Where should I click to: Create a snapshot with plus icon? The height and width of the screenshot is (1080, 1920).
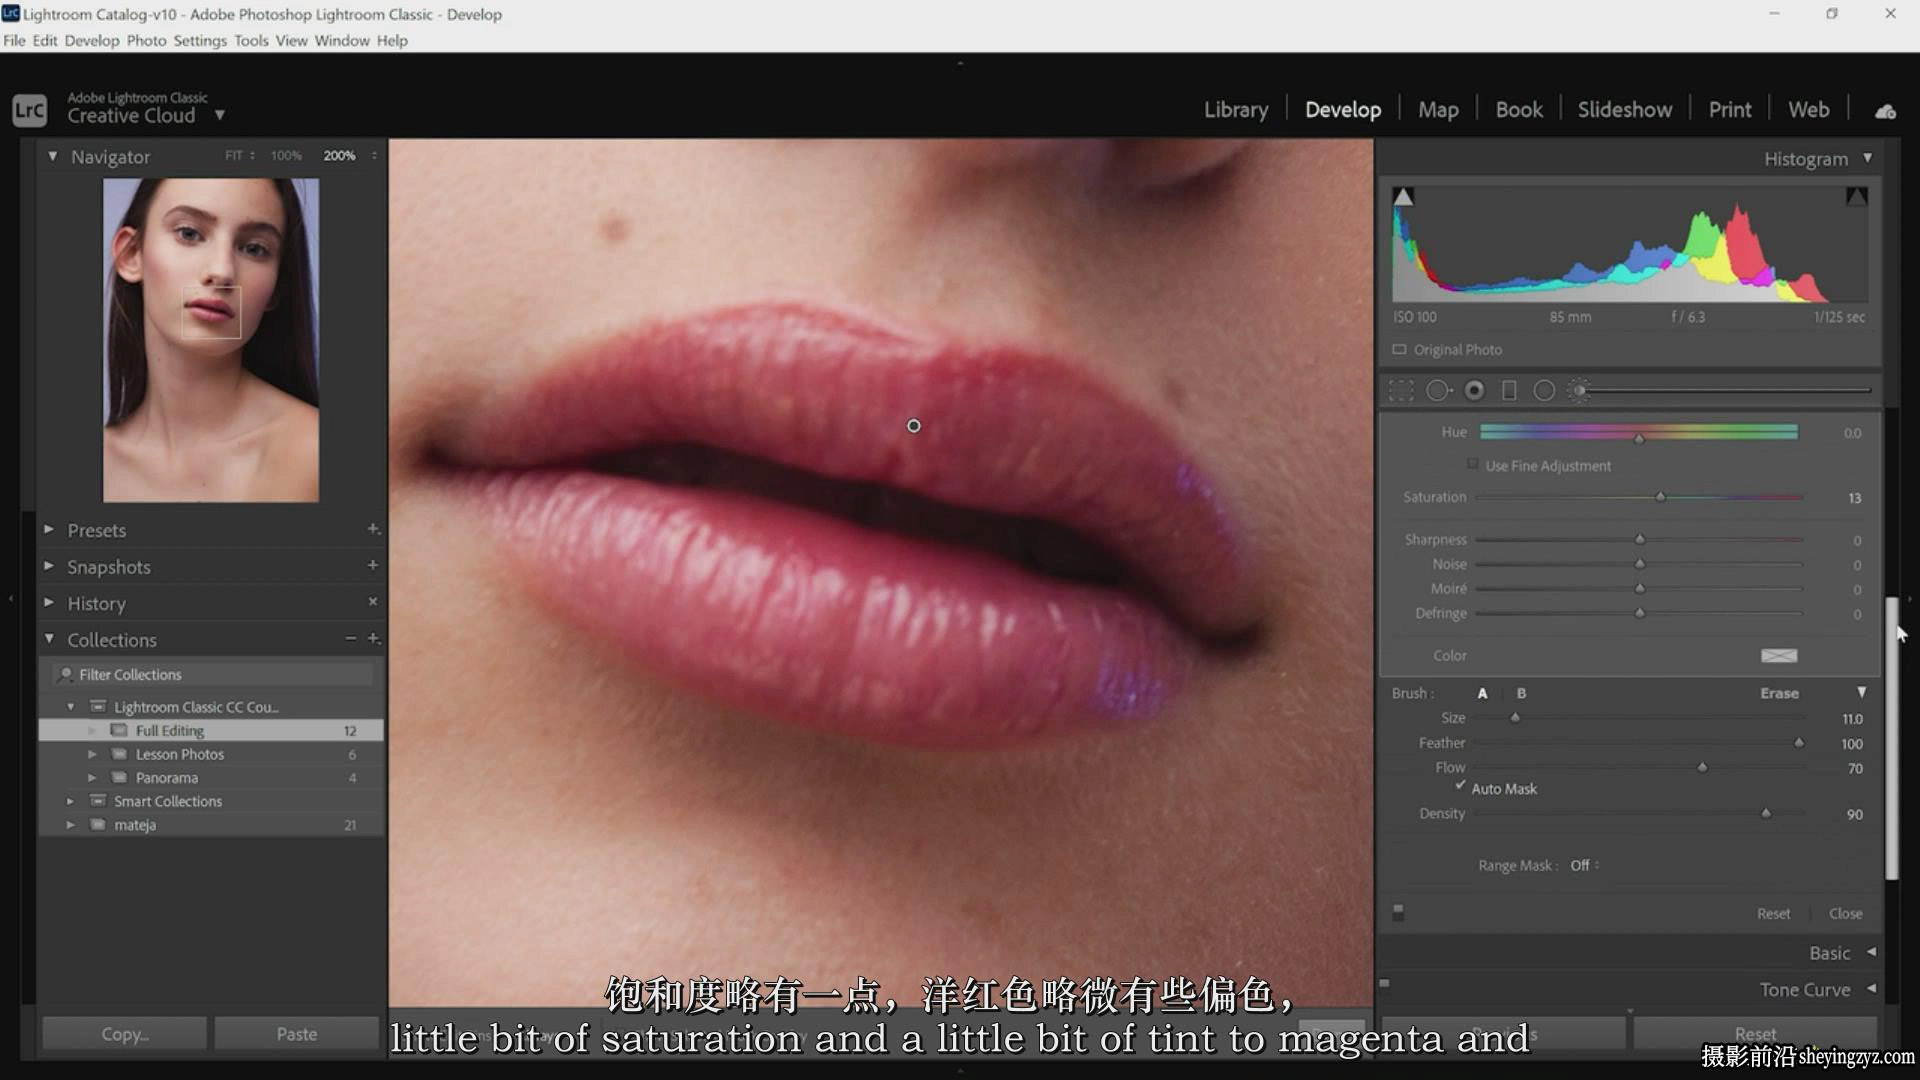click(x=373, y=565)
